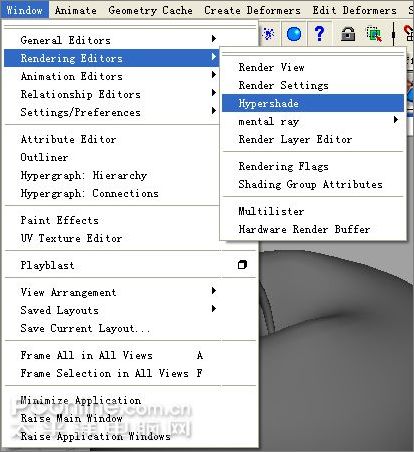Open the Outliner
414x452 pixels.
click(112, 157)
